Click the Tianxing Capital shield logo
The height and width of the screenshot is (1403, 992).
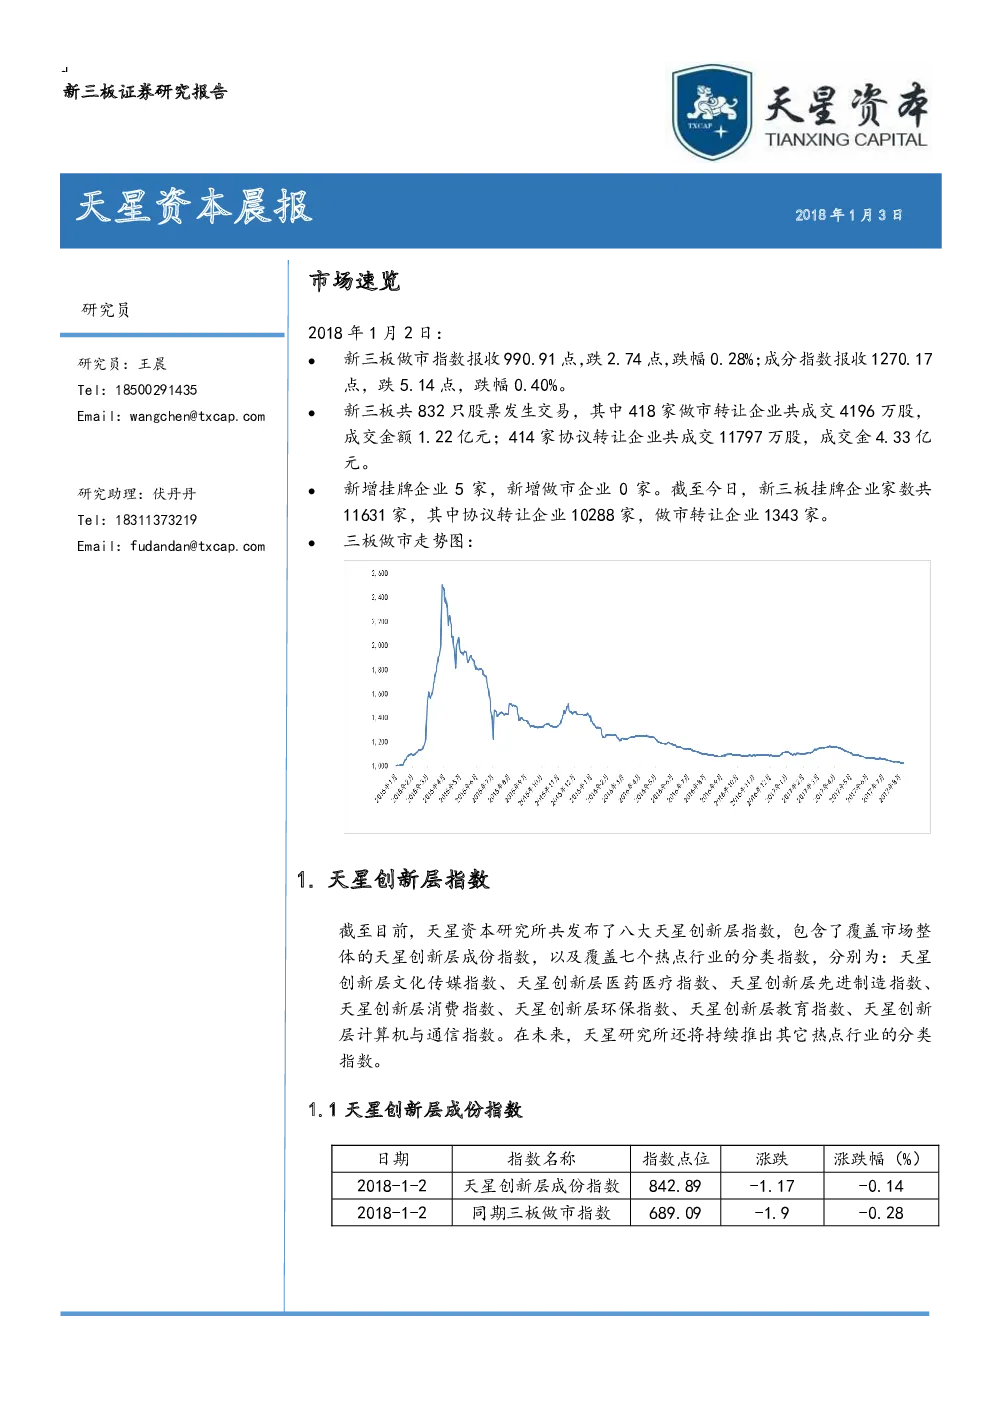point(712,112)
